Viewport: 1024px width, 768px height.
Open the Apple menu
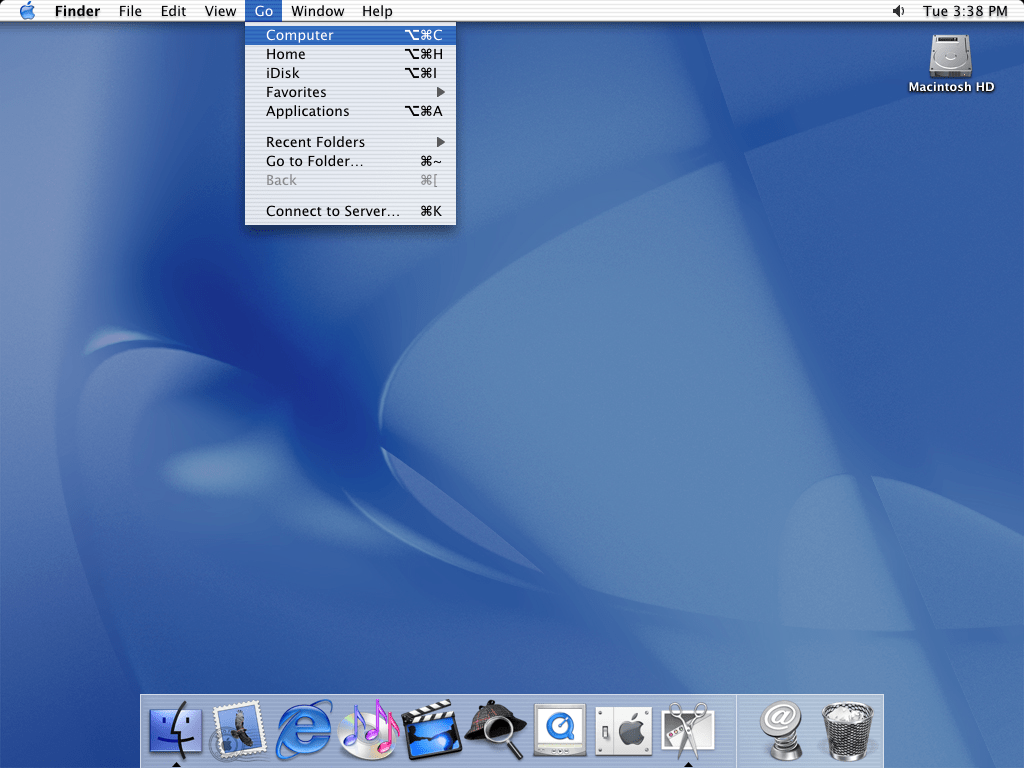(27, 11)
